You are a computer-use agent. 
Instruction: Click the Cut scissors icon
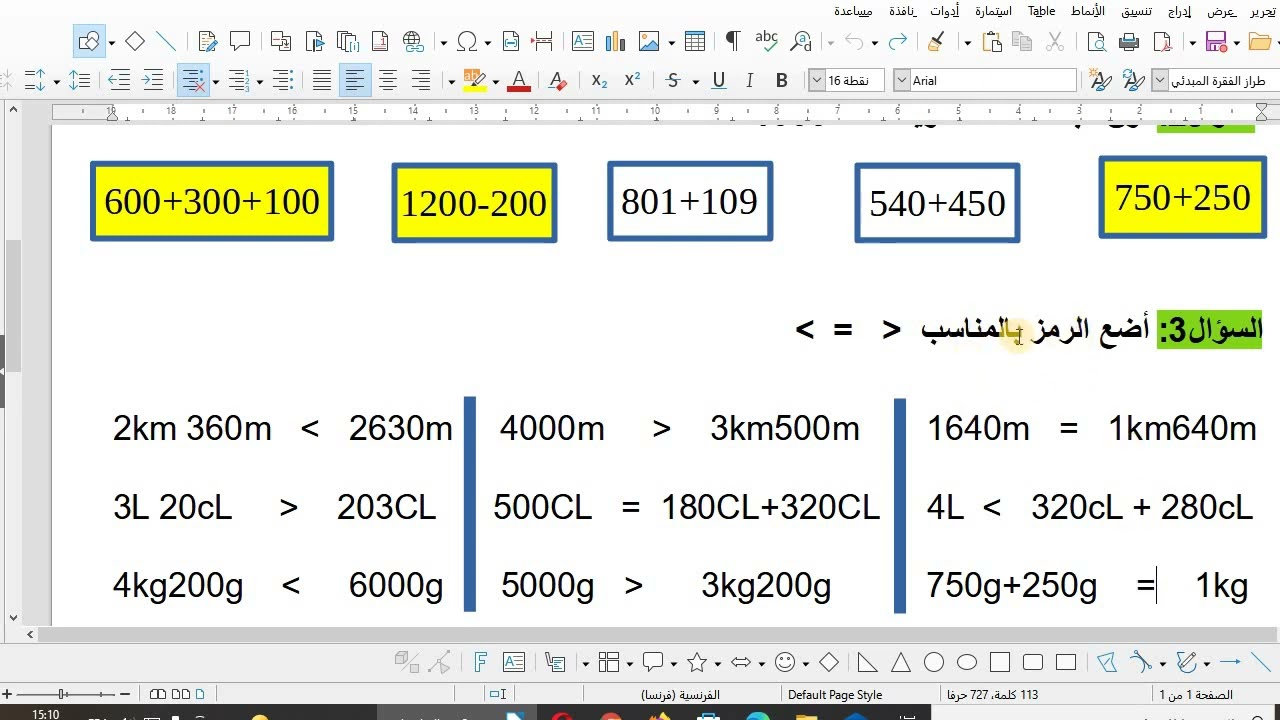[x=1054, y=42]
